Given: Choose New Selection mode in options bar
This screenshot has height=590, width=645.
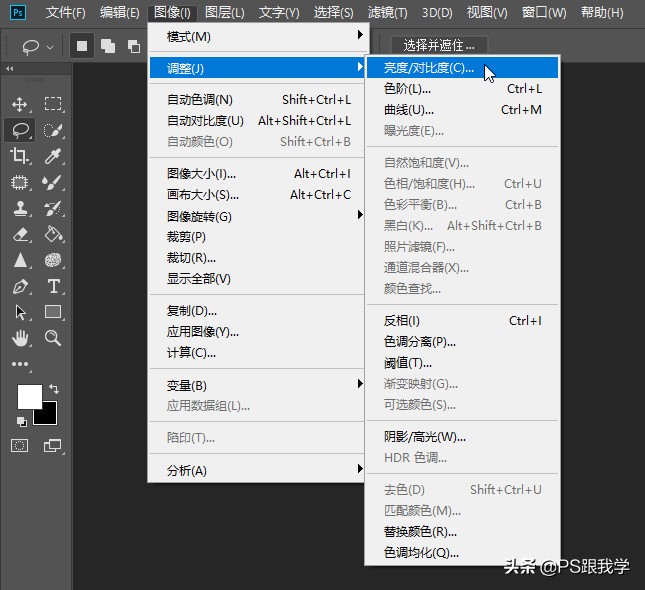Looking at the screenshot, I should pos(82,46).
